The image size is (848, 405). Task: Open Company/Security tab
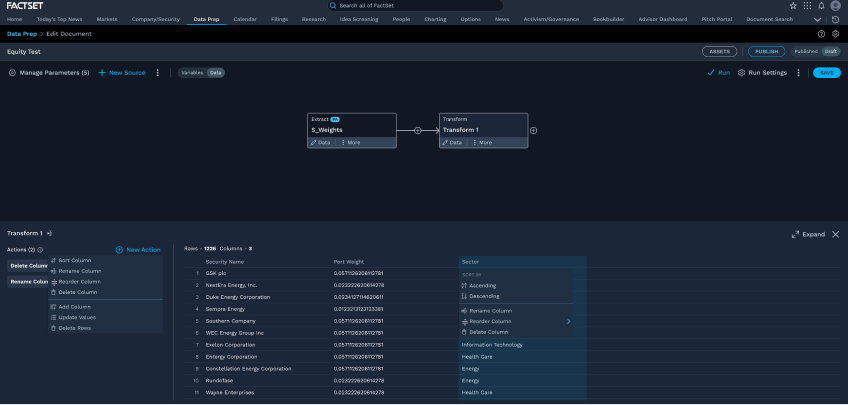point(156,19)
